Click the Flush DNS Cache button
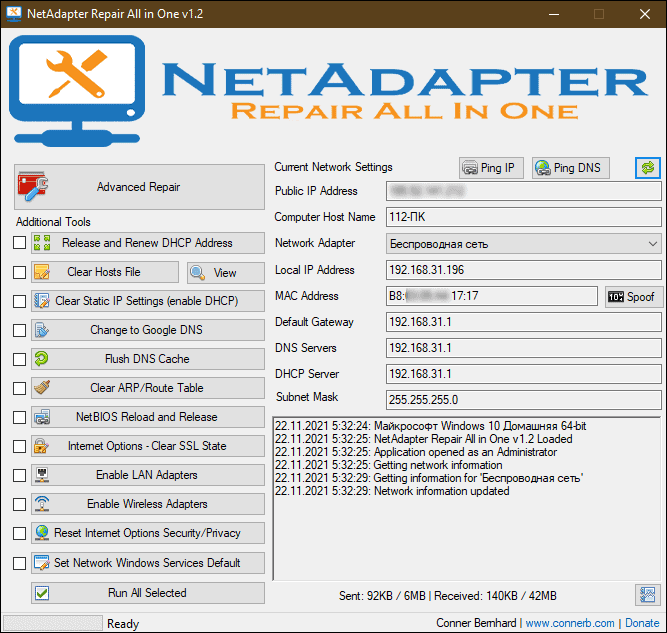 click(x=148, y=359)
